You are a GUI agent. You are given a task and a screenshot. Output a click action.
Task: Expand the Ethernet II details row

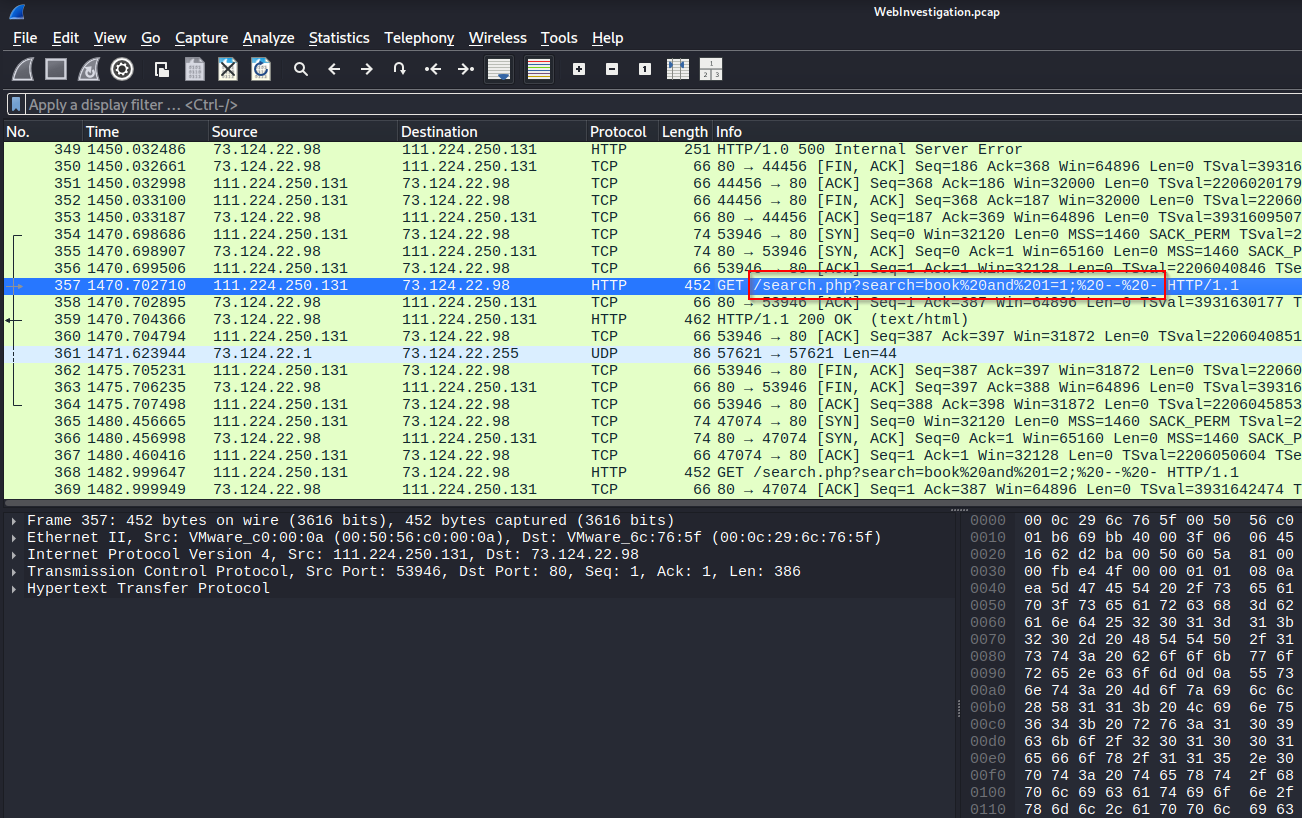pyautogui.click(x=13, y=538)
